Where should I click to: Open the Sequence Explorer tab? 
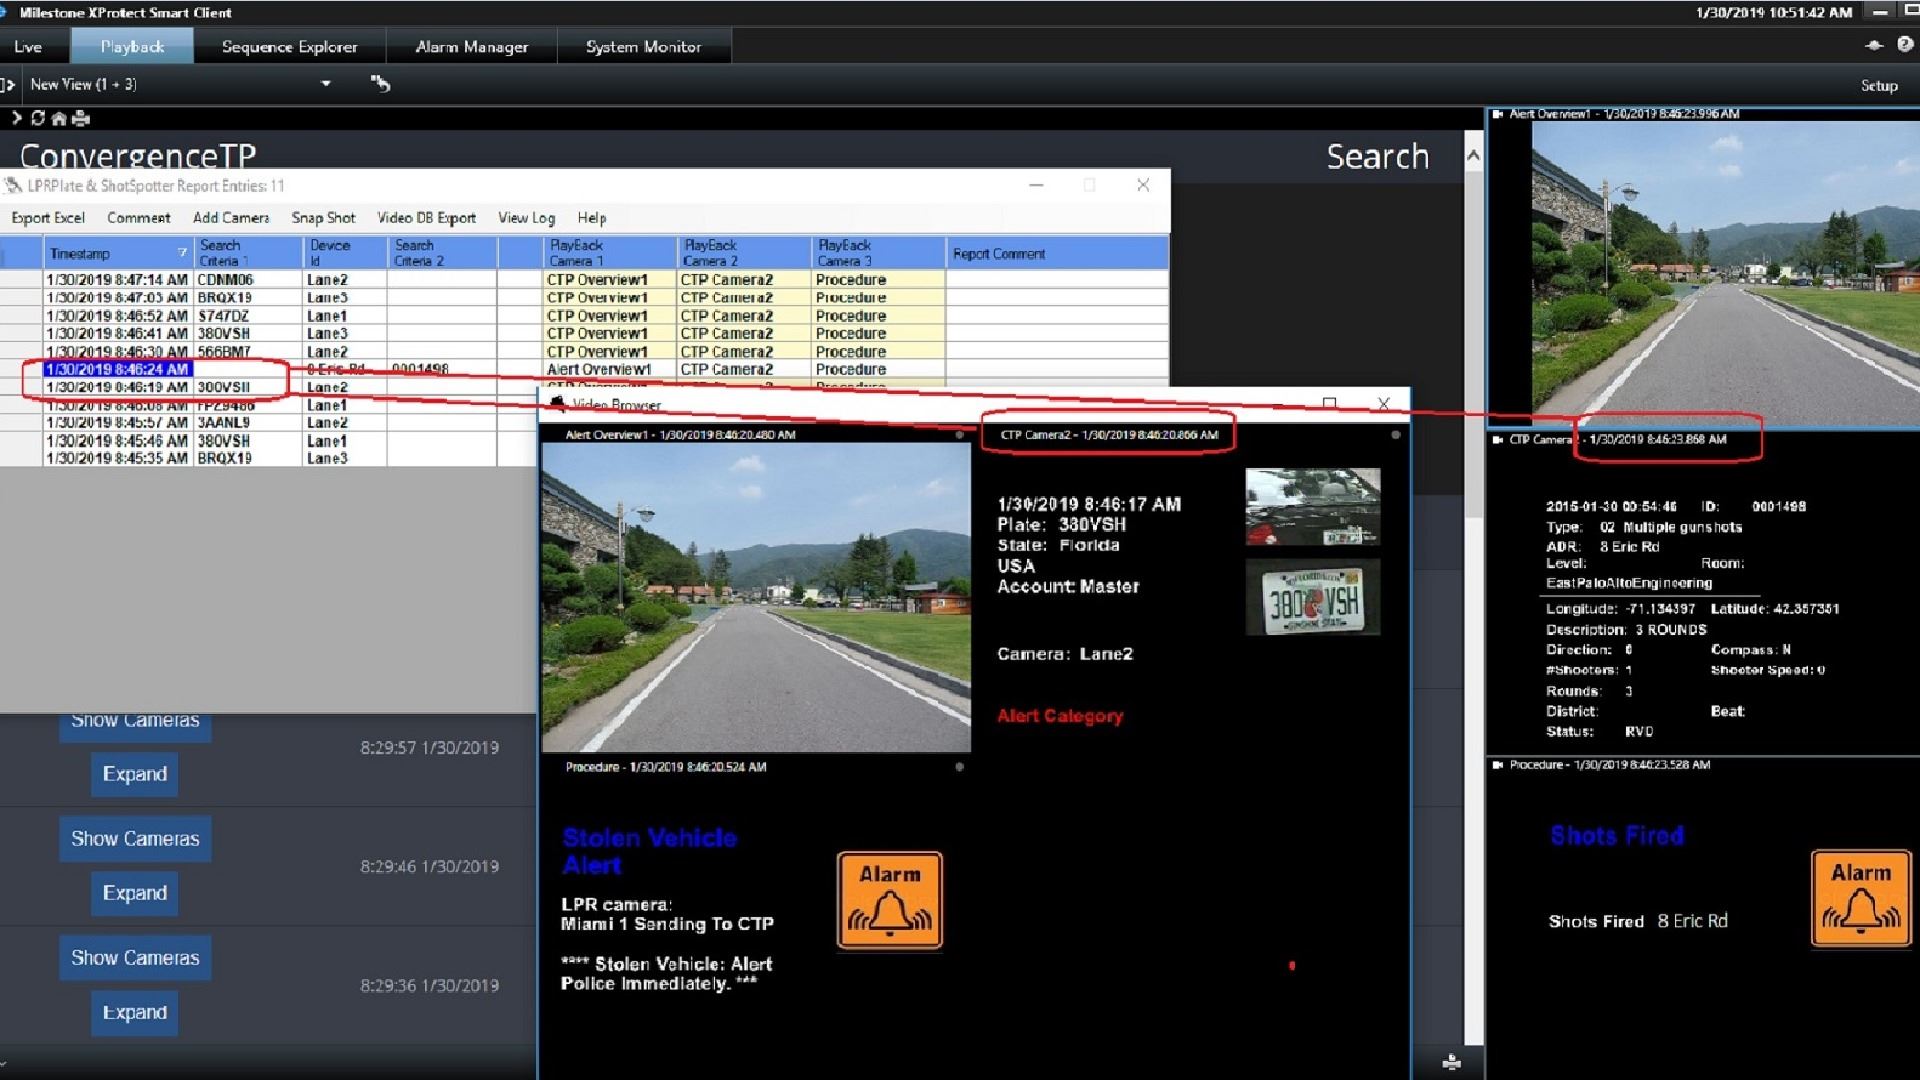pyautogui.click(x=289, y=46)
